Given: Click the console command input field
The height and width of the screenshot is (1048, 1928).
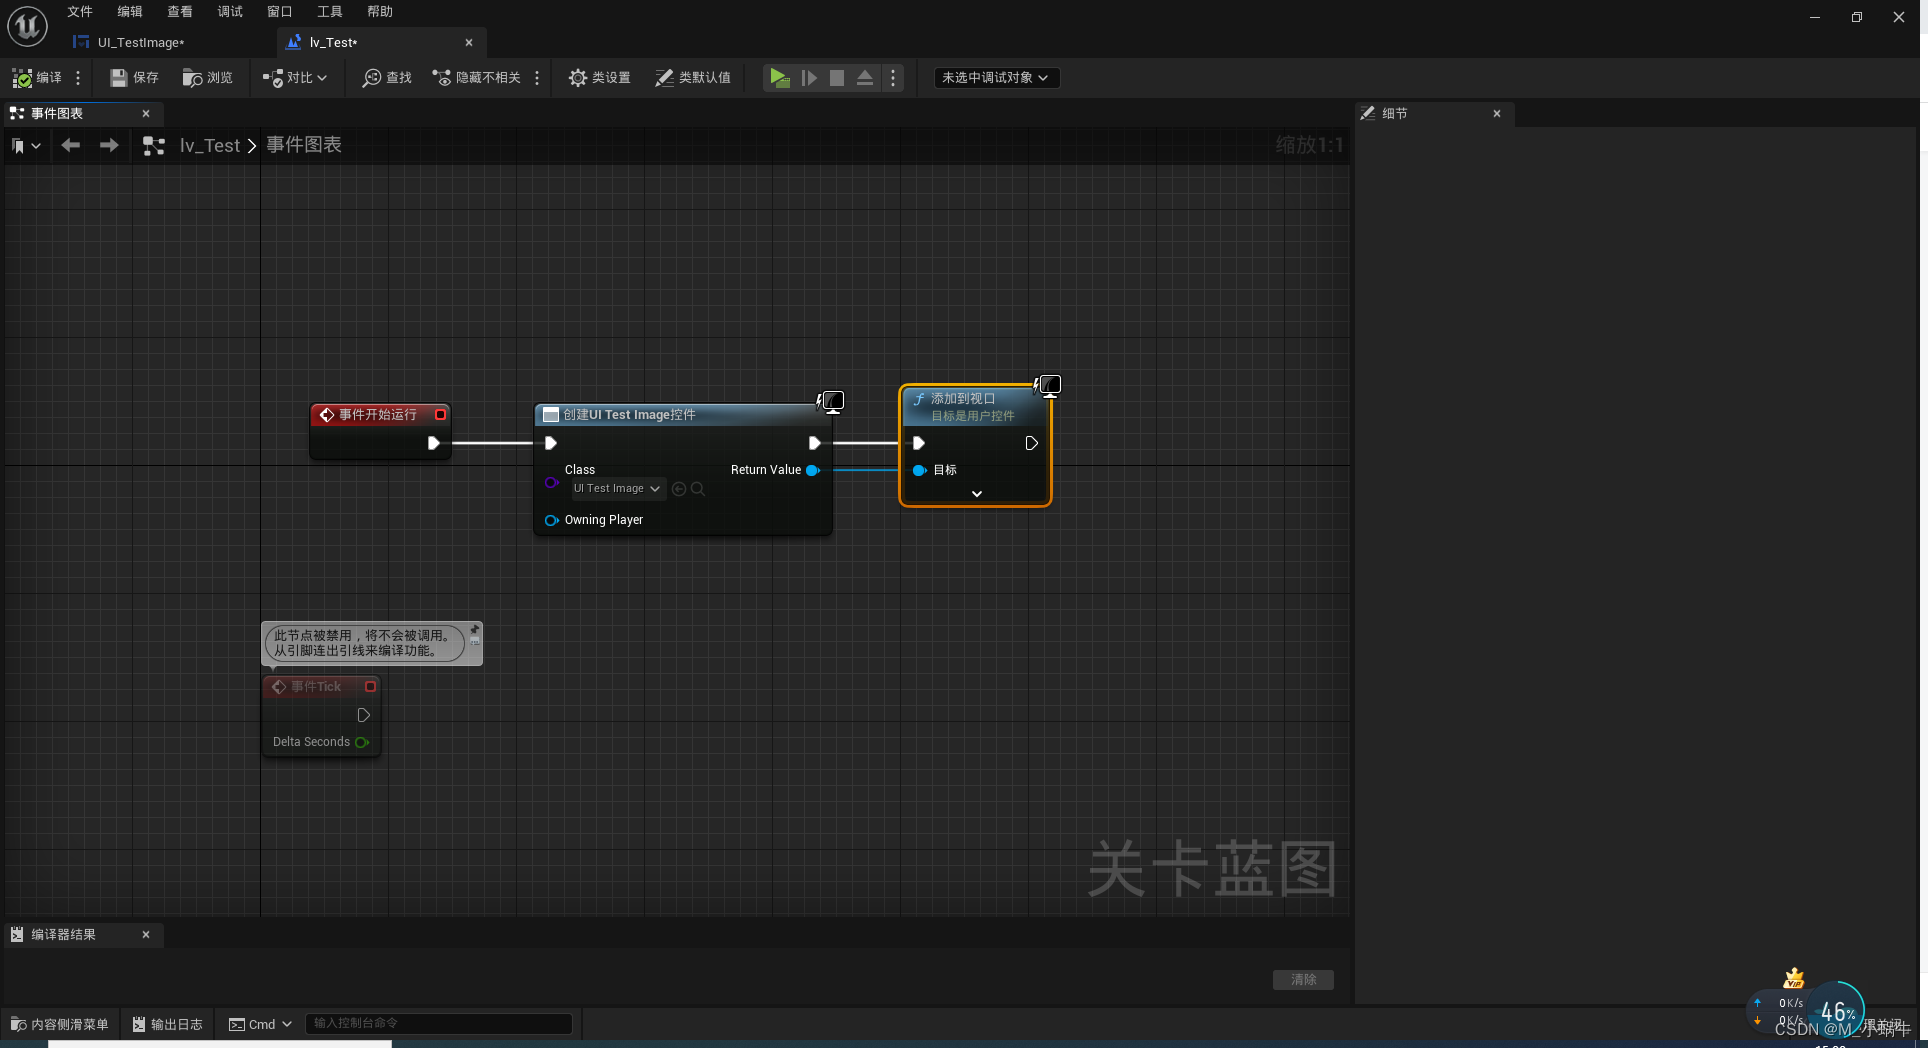Looking at the screenshot, I should tap(438, 1023).
